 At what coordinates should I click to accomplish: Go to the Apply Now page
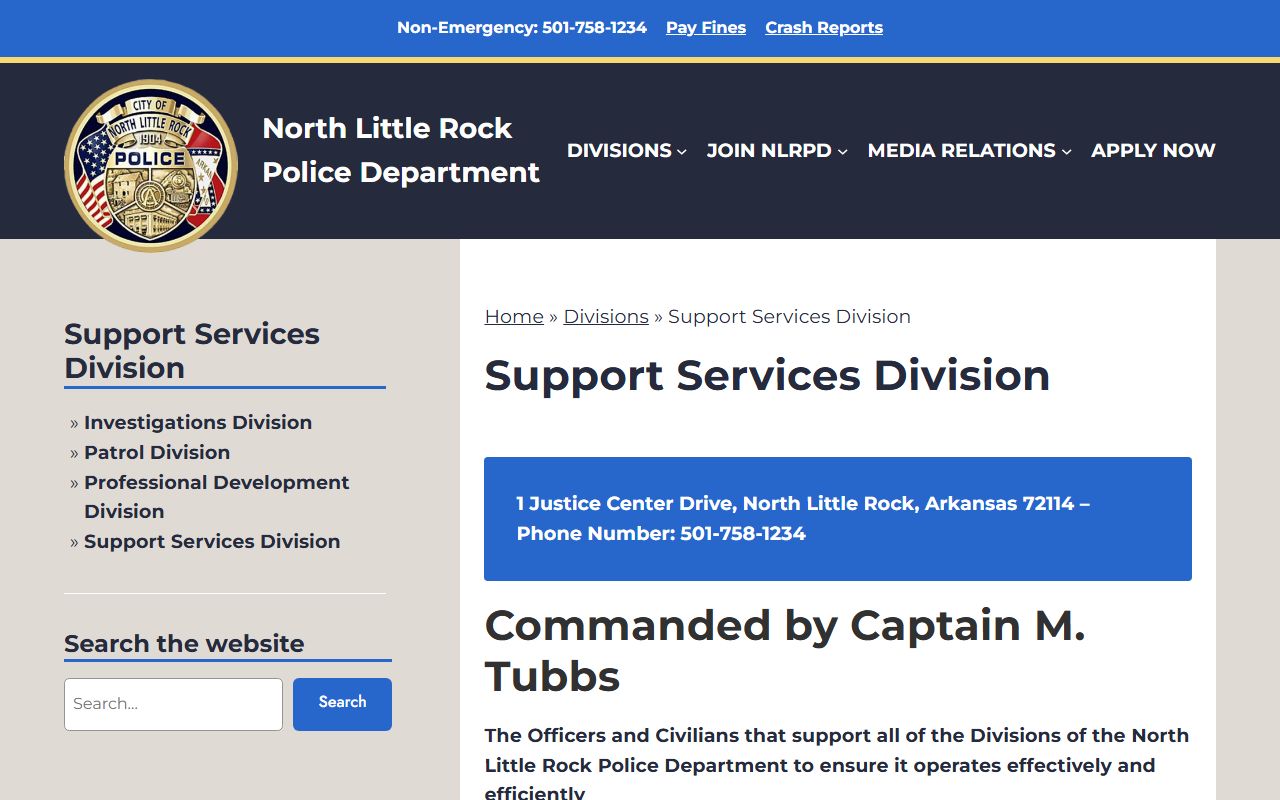[1153, 150]
